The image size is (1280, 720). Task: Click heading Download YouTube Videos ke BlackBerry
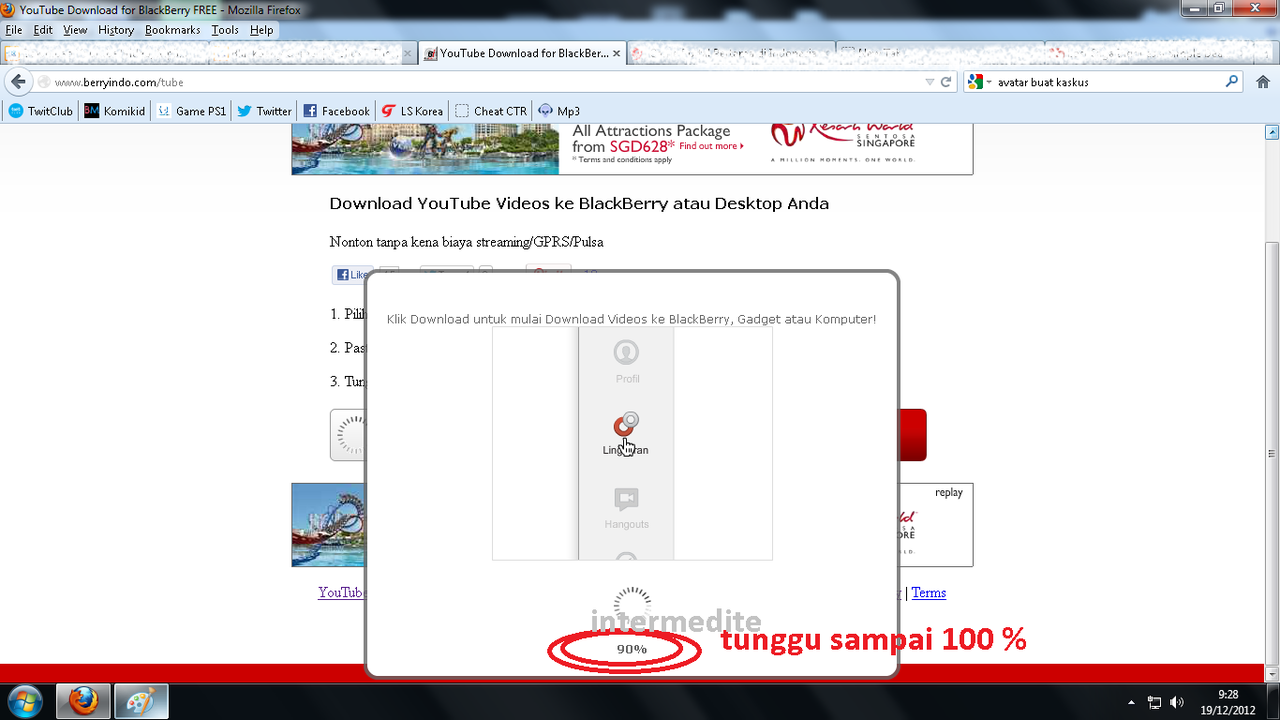(579, 204)
